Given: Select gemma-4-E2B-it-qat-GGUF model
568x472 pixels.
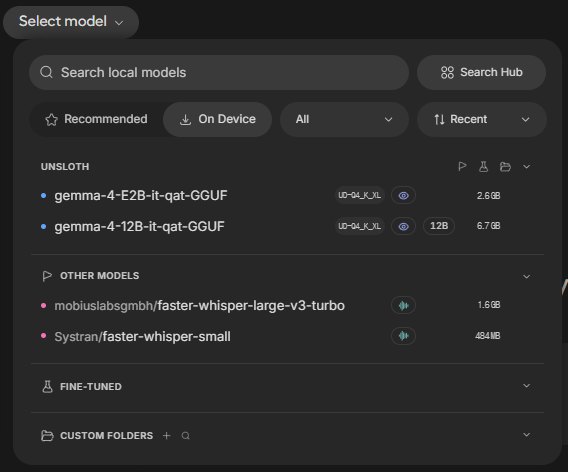Looking at the screenshot, I should (x=141, y=196).
